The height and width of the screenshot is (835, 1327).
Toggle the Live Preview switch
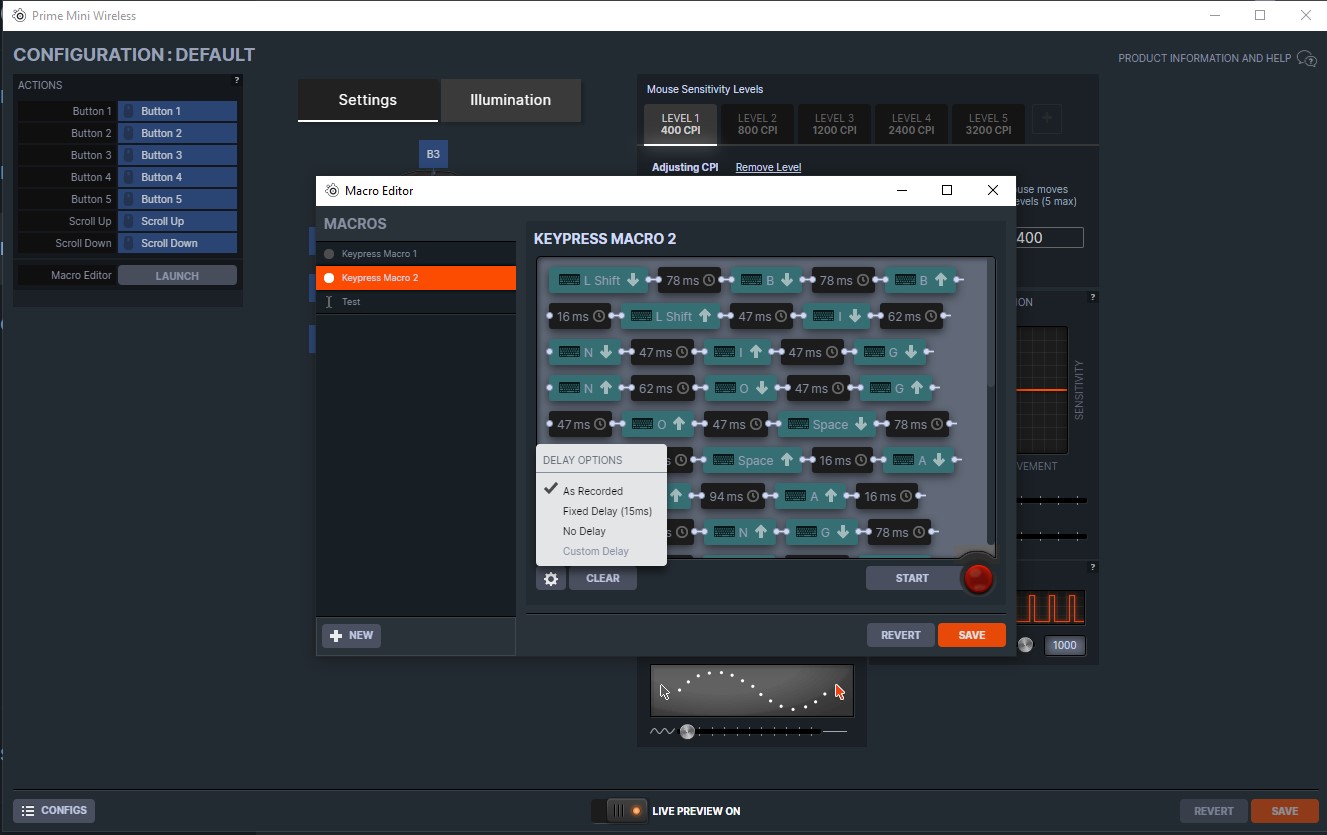point(619,810)
